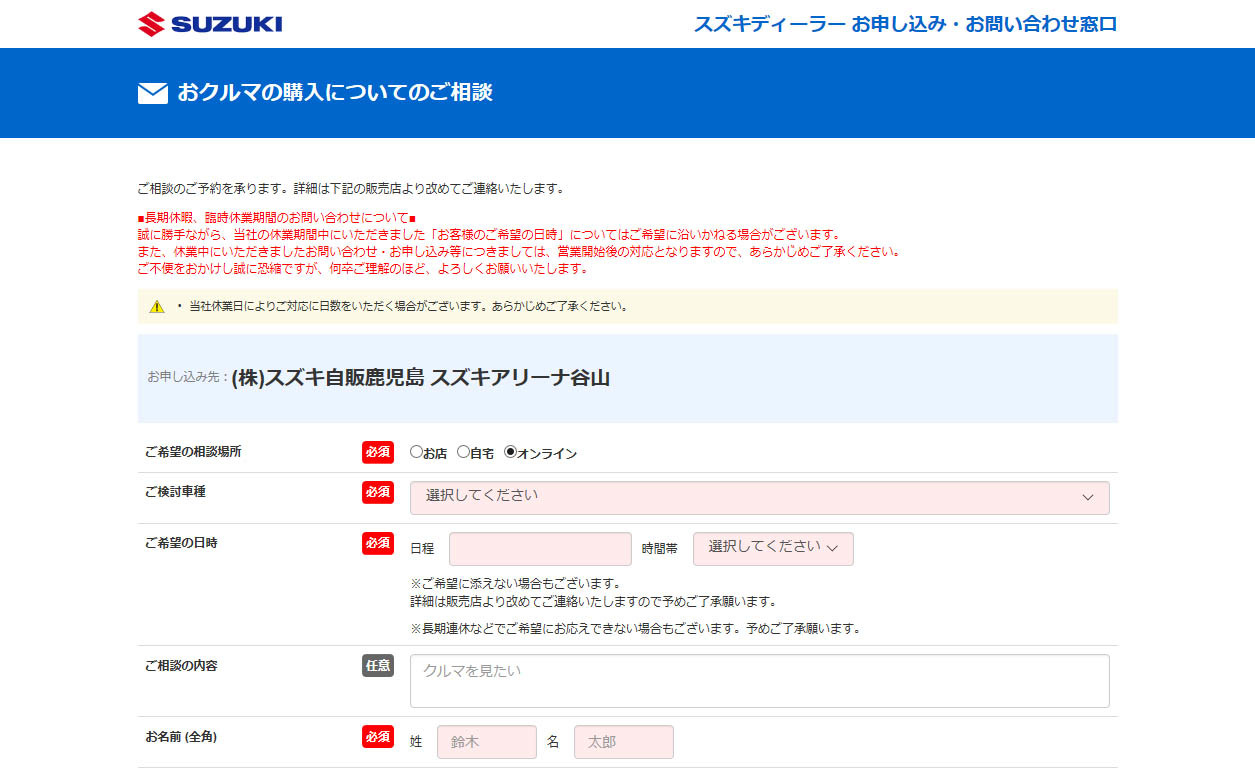Open the ご検討車種 dropdown
The image size is (1255, 768).
(759, 497)
